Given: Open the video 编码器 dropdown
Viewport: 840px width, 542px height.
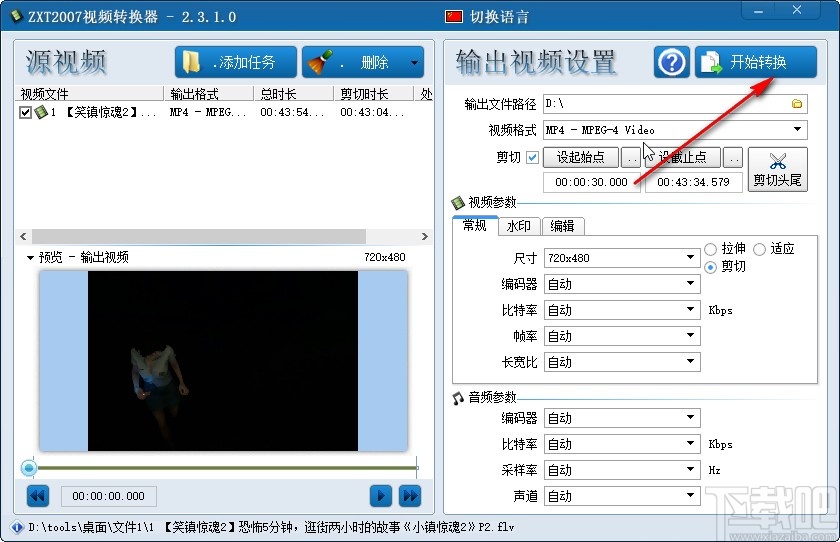Looking at the screenshot, I should [x=622, y=284].
